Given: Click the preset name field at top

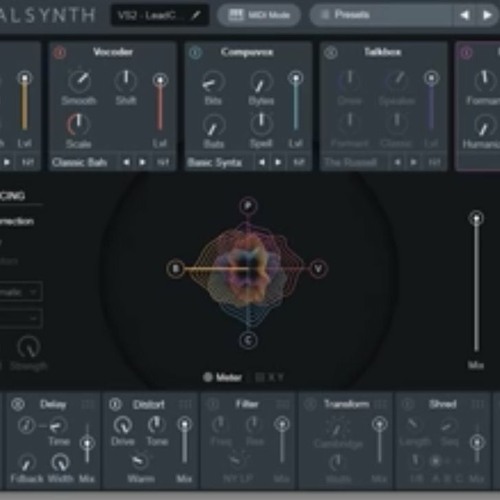Looking at the screenshot, I should [x=159, y=15].
